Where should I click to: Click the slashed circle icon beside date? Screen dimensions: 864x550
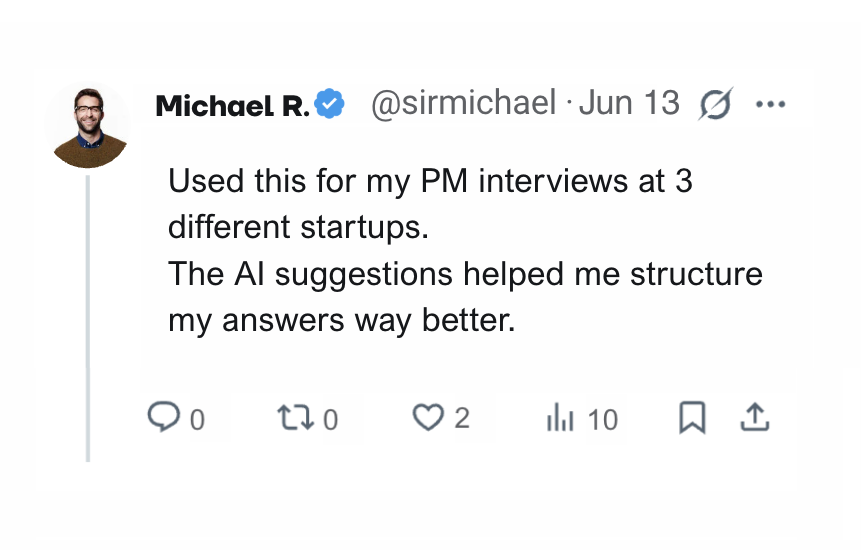point(716,104)
